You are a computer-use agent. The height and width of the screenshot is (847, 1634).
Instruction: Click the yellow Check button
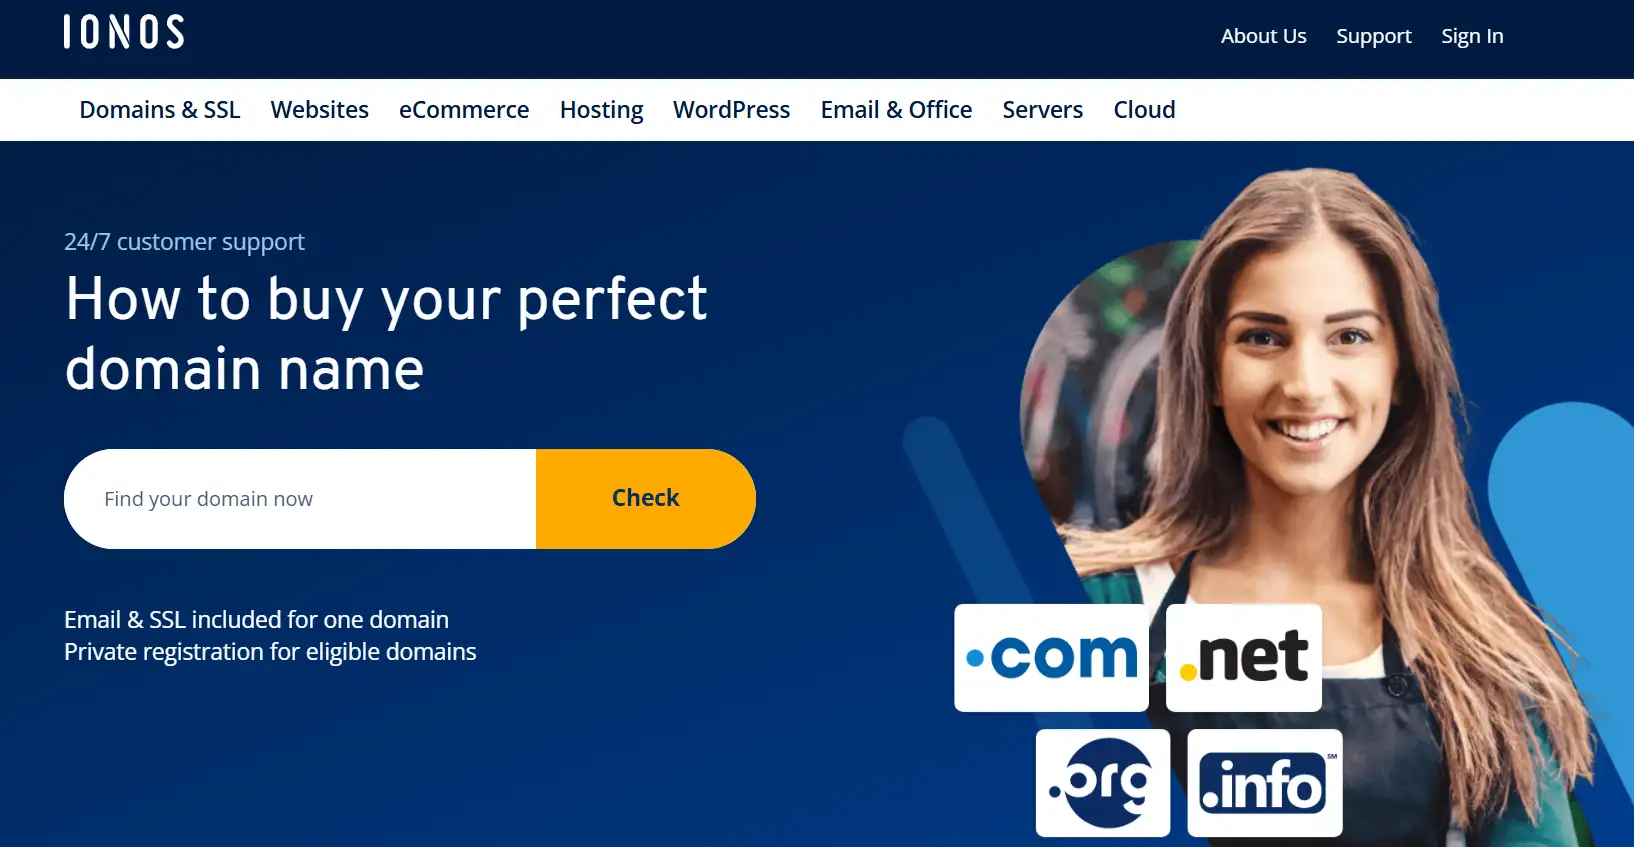coord(646,499)
